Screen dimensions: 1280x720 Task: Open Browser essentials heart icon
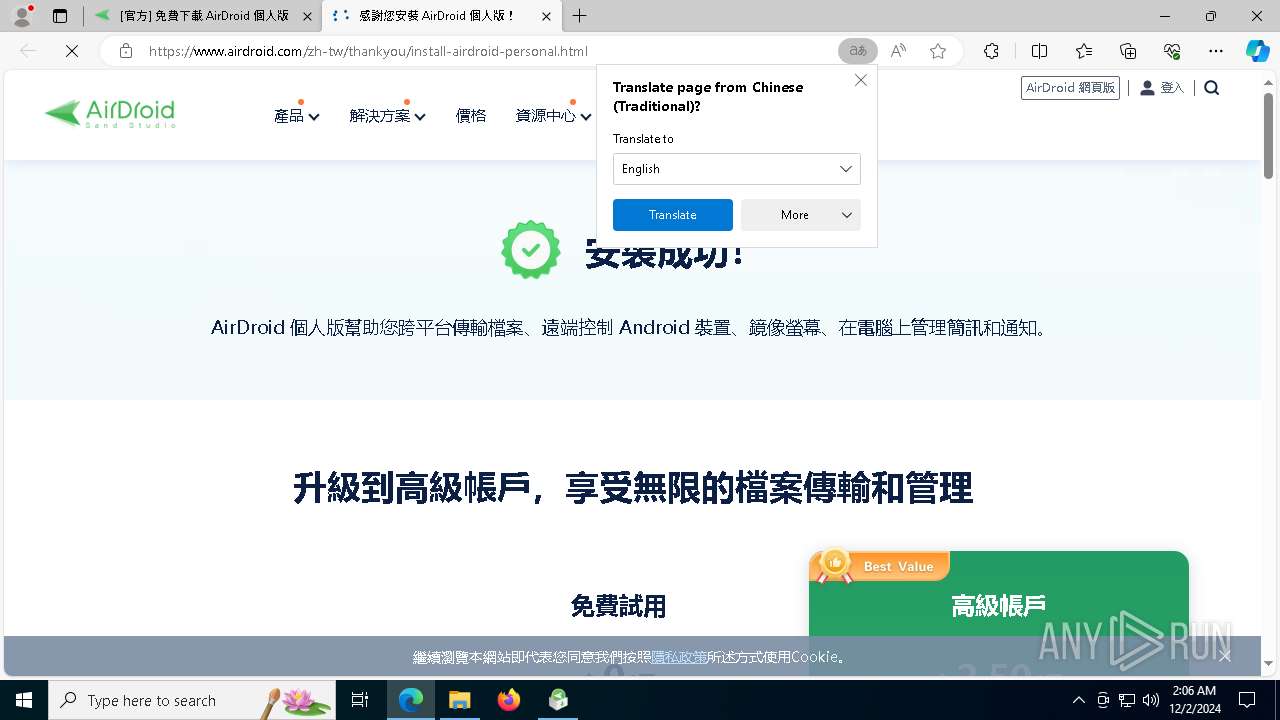(x=1172, y=51)
